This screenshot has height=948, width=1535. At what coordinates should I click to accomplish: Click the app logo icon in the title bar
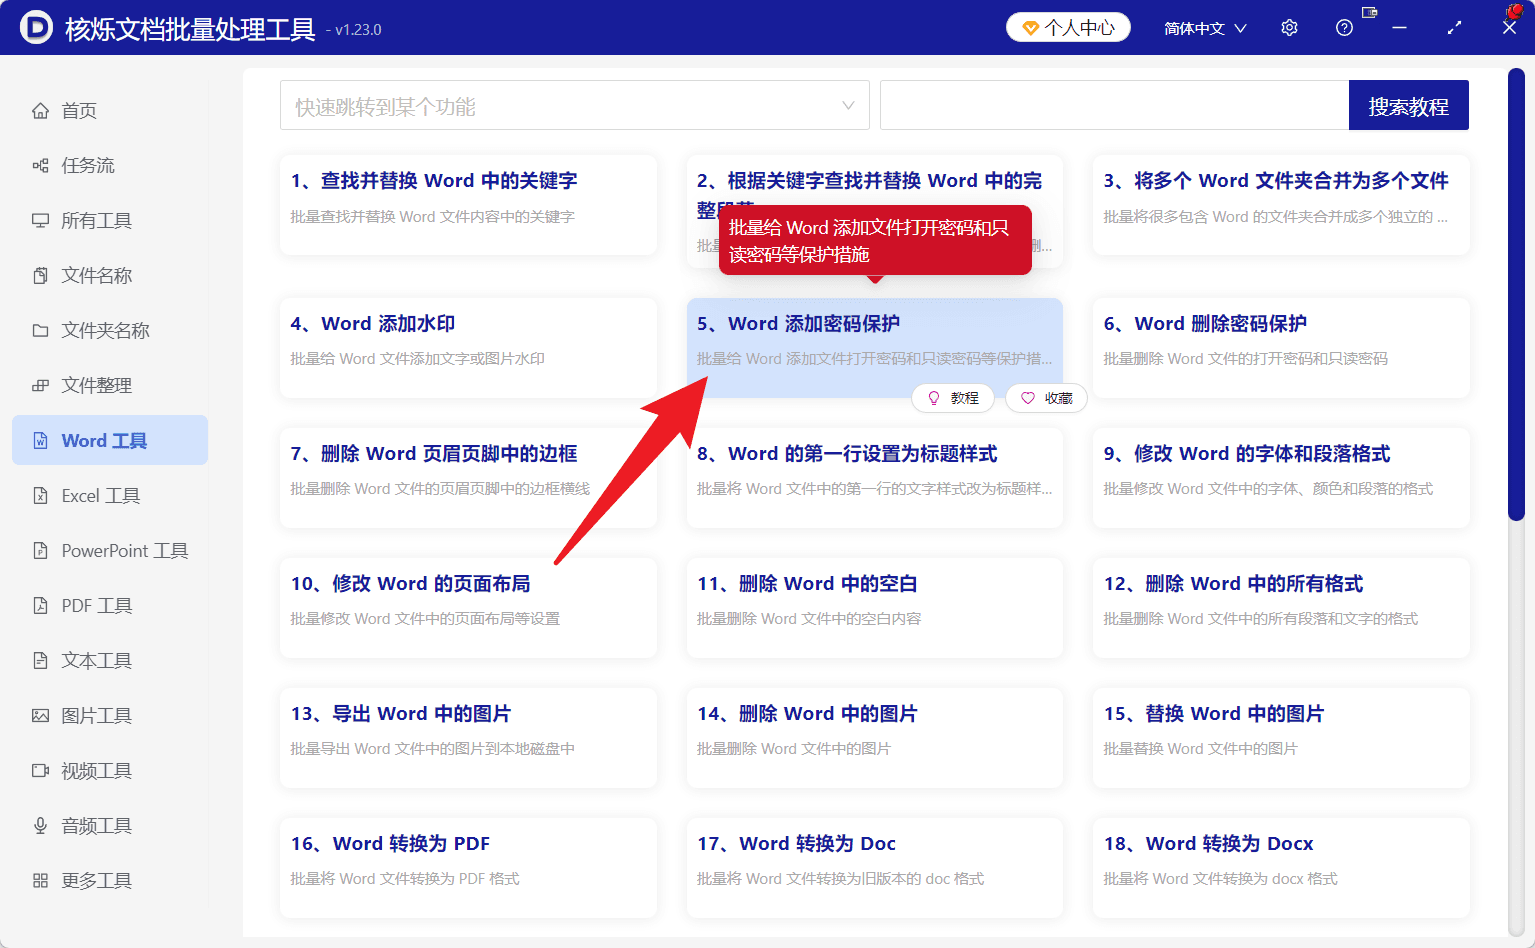tap(36, 27)
